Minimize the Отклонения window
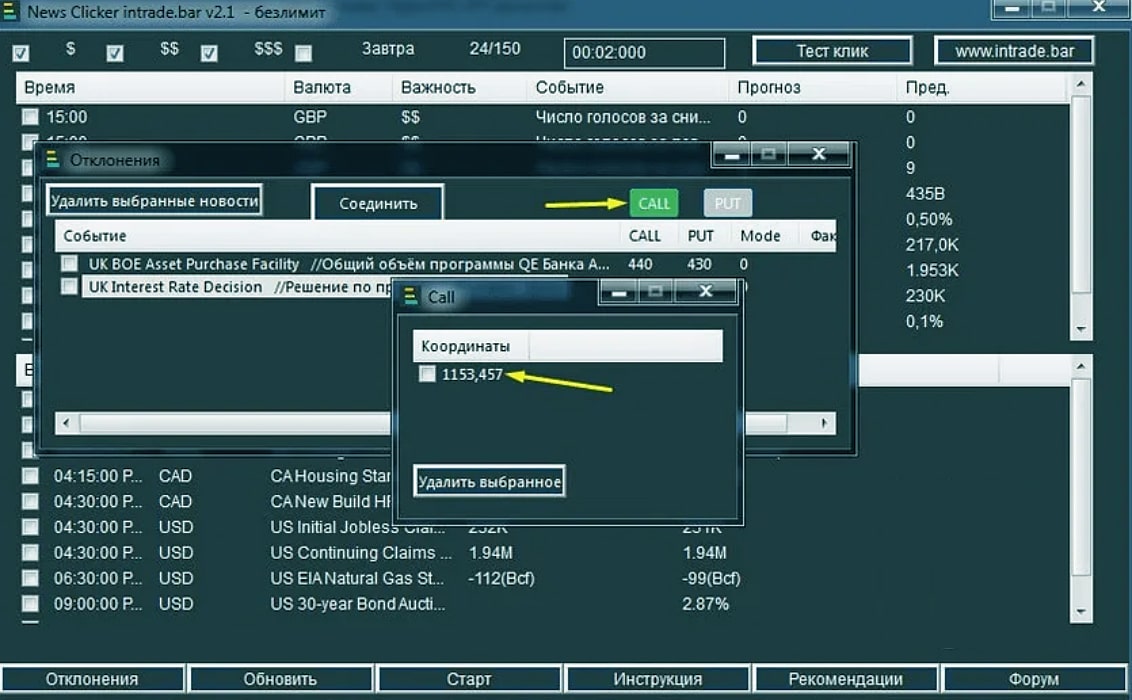Viewport: 1132px width, 700px height. tap(733, 155)
